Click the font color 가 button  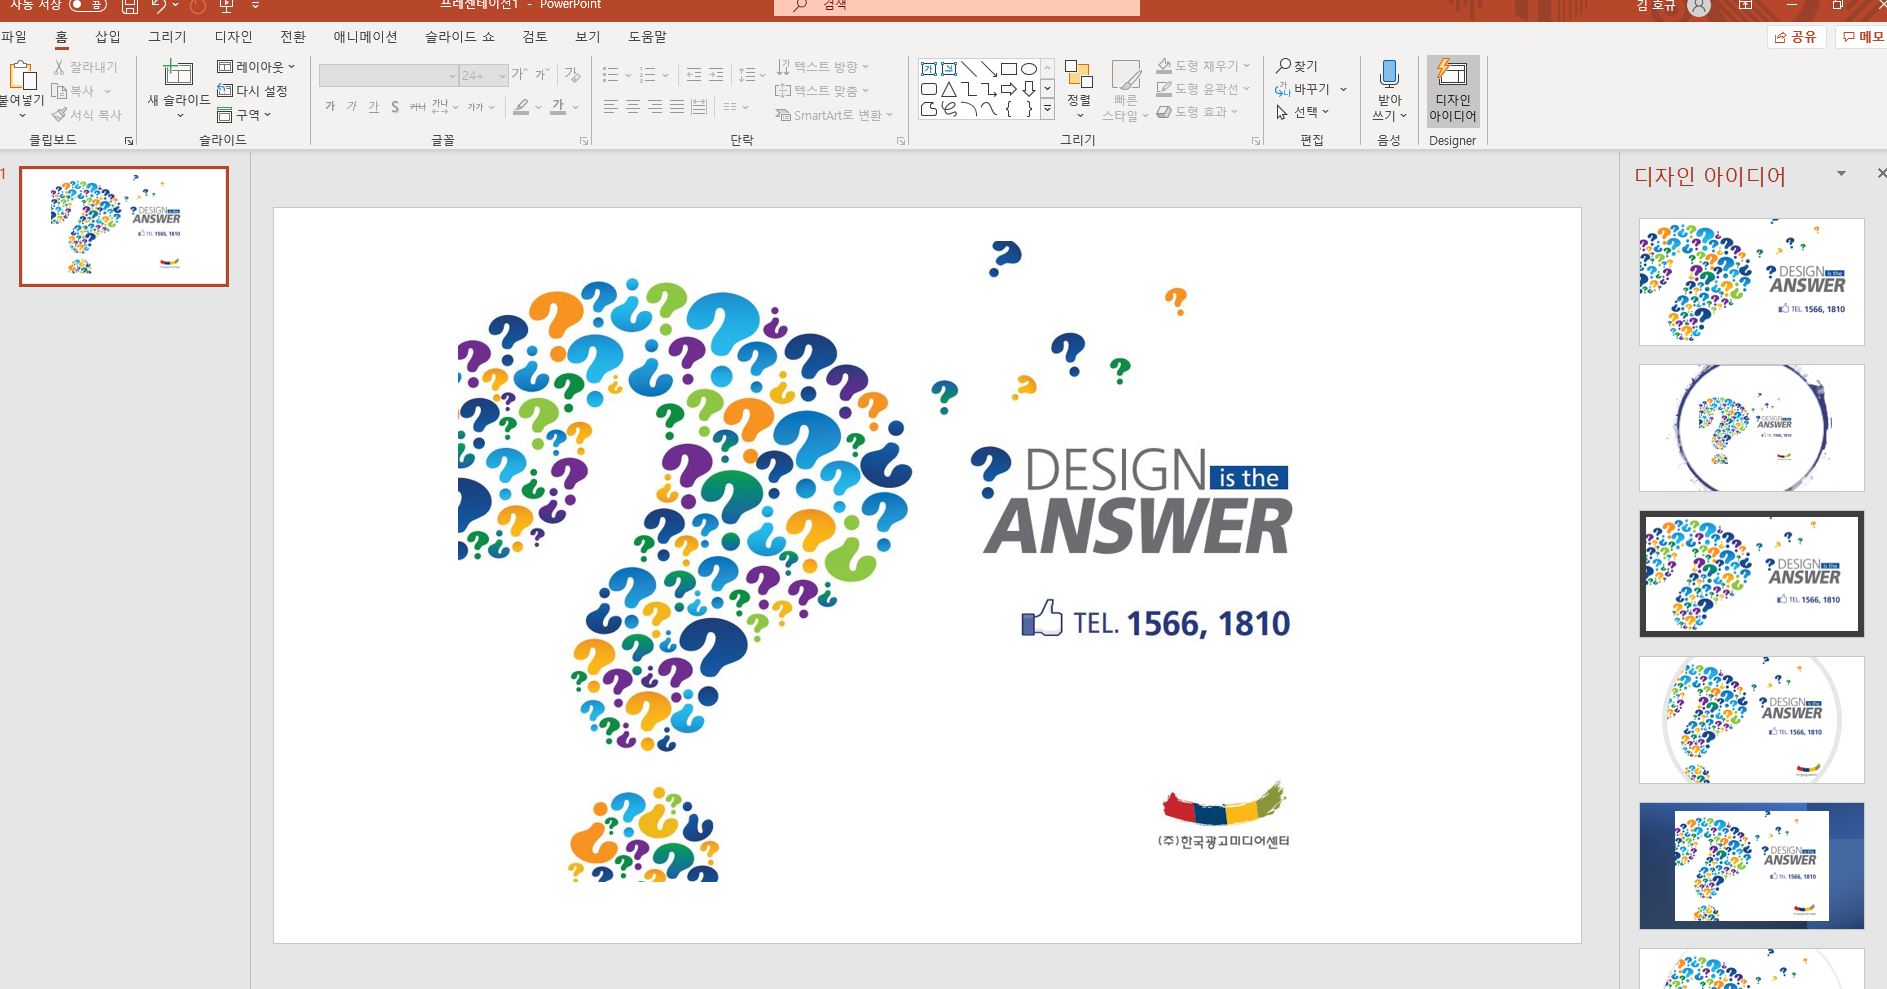[x=558, y=107]
